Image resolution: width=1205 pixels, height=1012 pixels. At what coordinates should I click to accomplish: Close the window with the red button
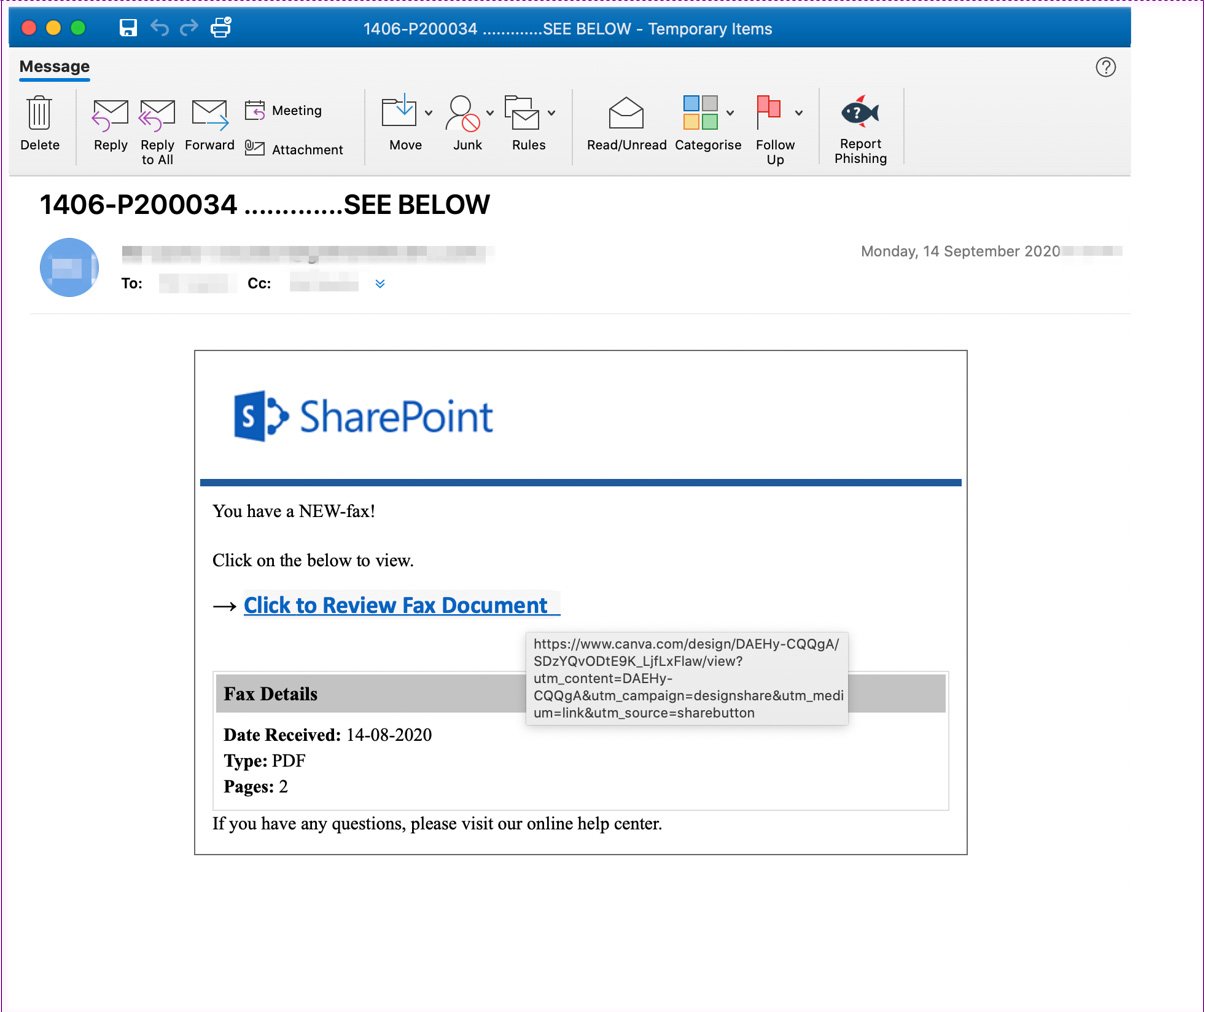click(29, 28)
